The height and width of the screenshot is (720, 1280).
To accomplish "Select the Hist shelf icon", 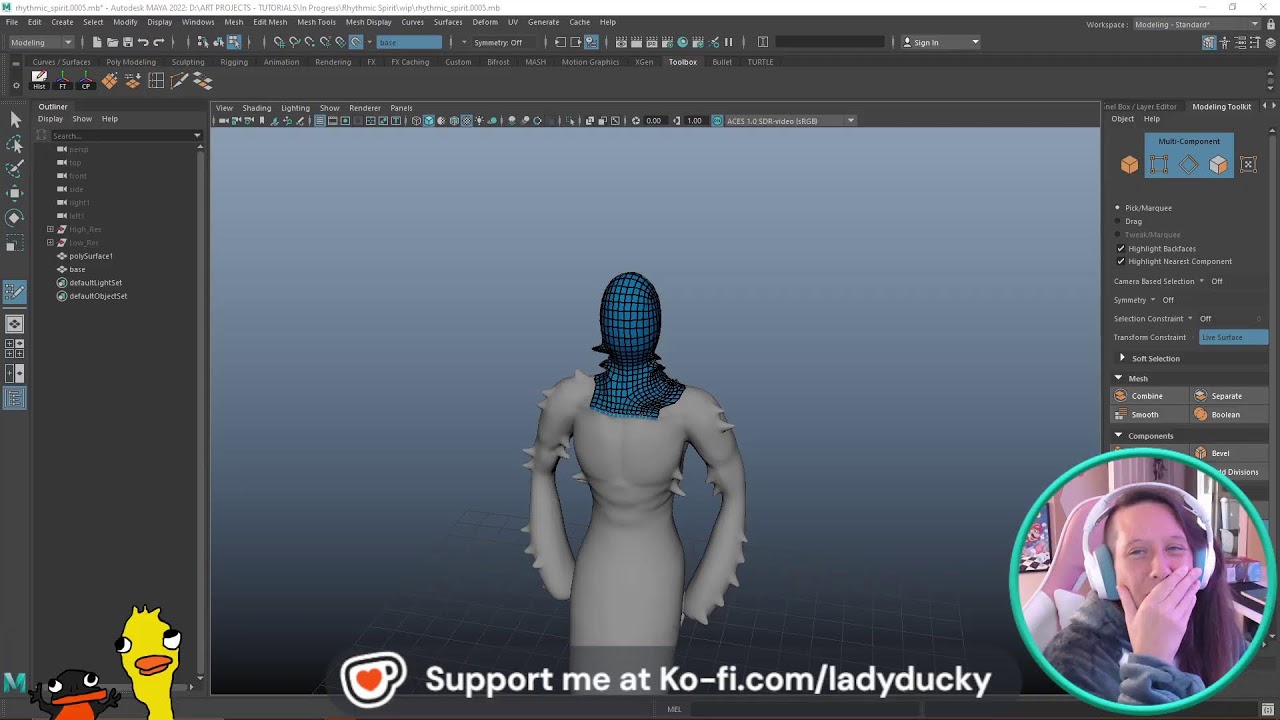I will pyautogui.click(x=39, y=80).
